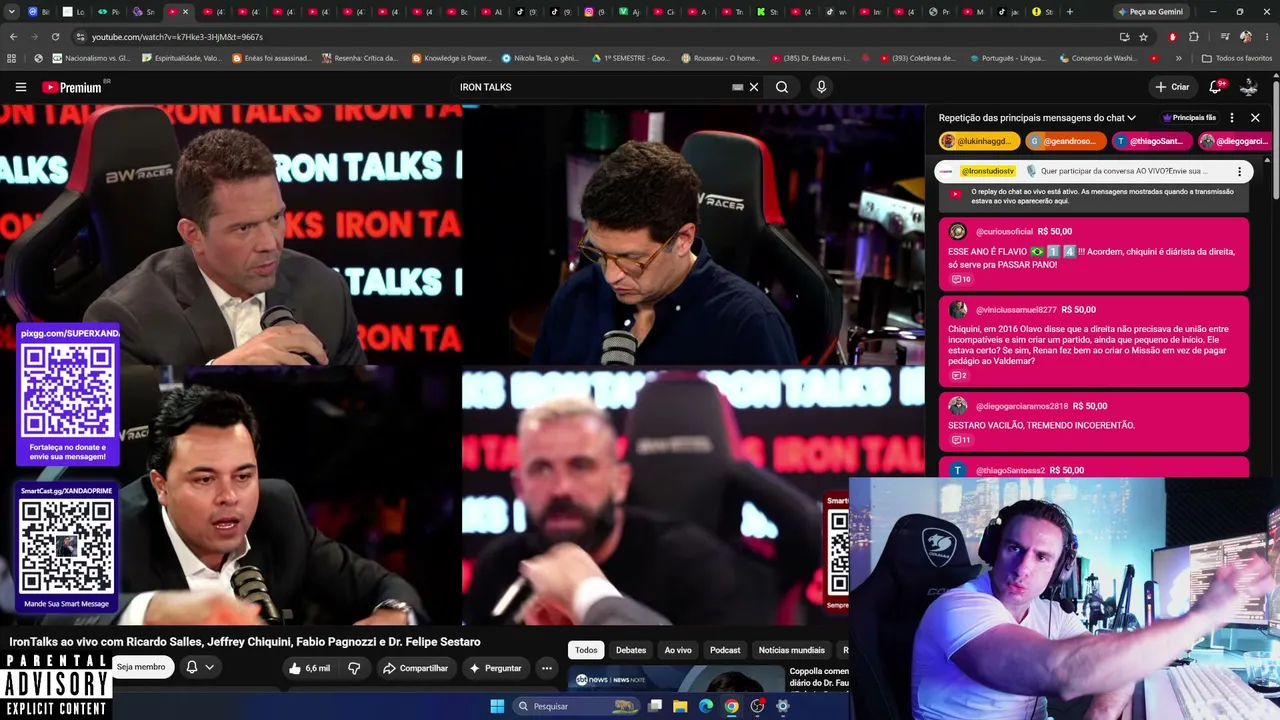Clear the IRON TALKS search text
Screen dimensions: 1280x720
(x=754, y=87)
